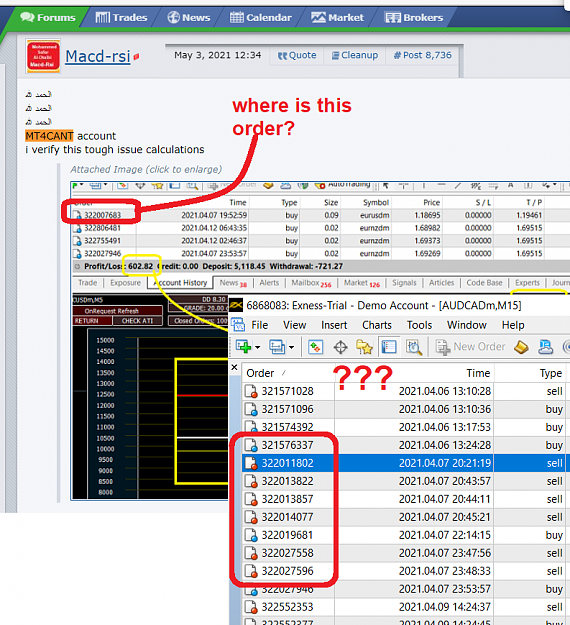The image size is (570, 625).
Task: Switch to the Account History tab
Action: click(180, 283)
